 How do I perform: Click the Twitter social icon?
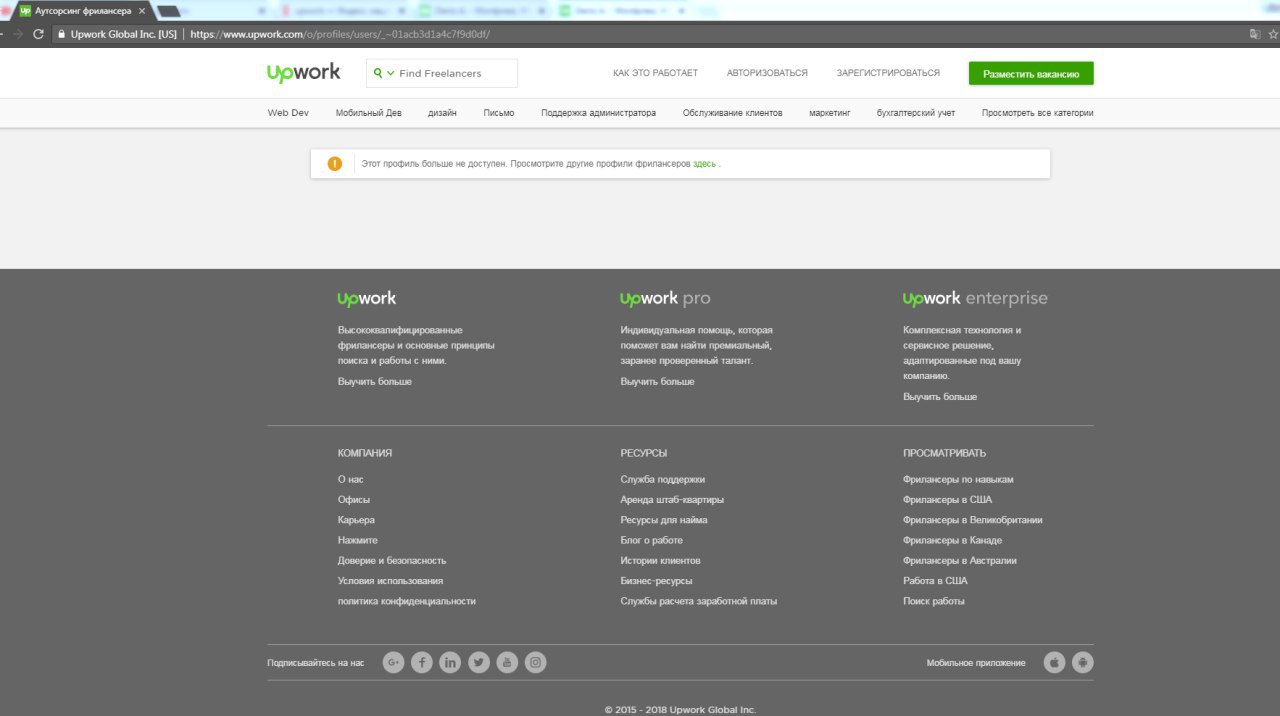[479, 662]
